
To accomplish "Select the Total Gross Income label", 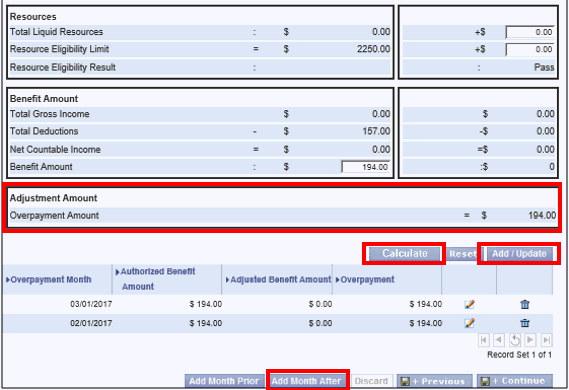I will click(x=49, y=114).
